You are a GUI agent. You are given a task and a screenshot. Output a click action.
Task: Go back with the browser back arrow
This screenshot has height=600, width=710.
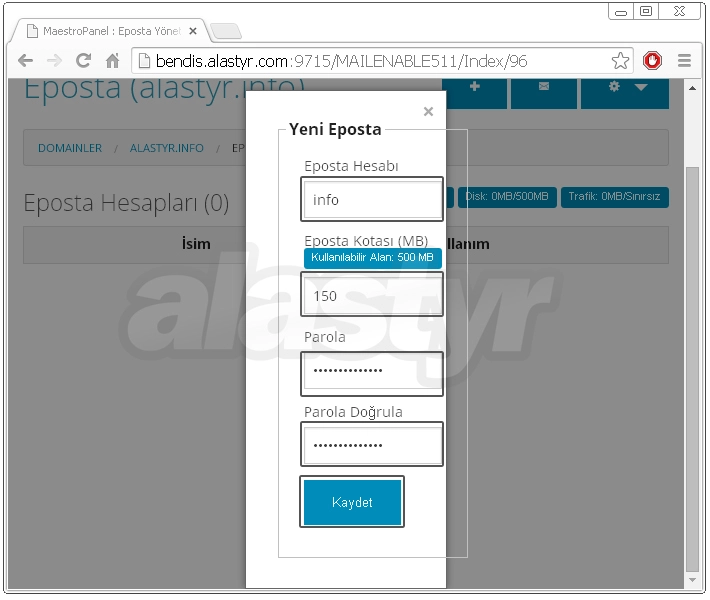pyautogui.click(x=25, y=60)
